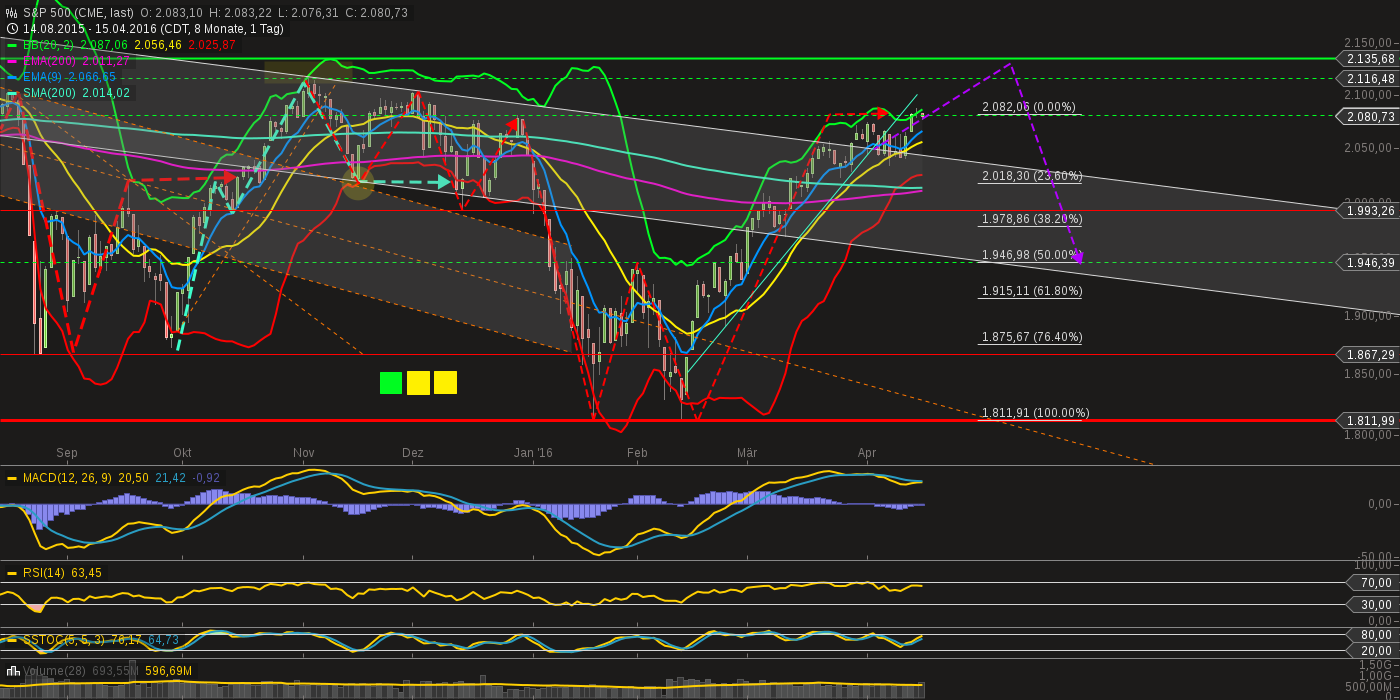Click the Jan '16 label on time axis
This screenshot has height=700, width=1400.
click(x=533, y=453)
